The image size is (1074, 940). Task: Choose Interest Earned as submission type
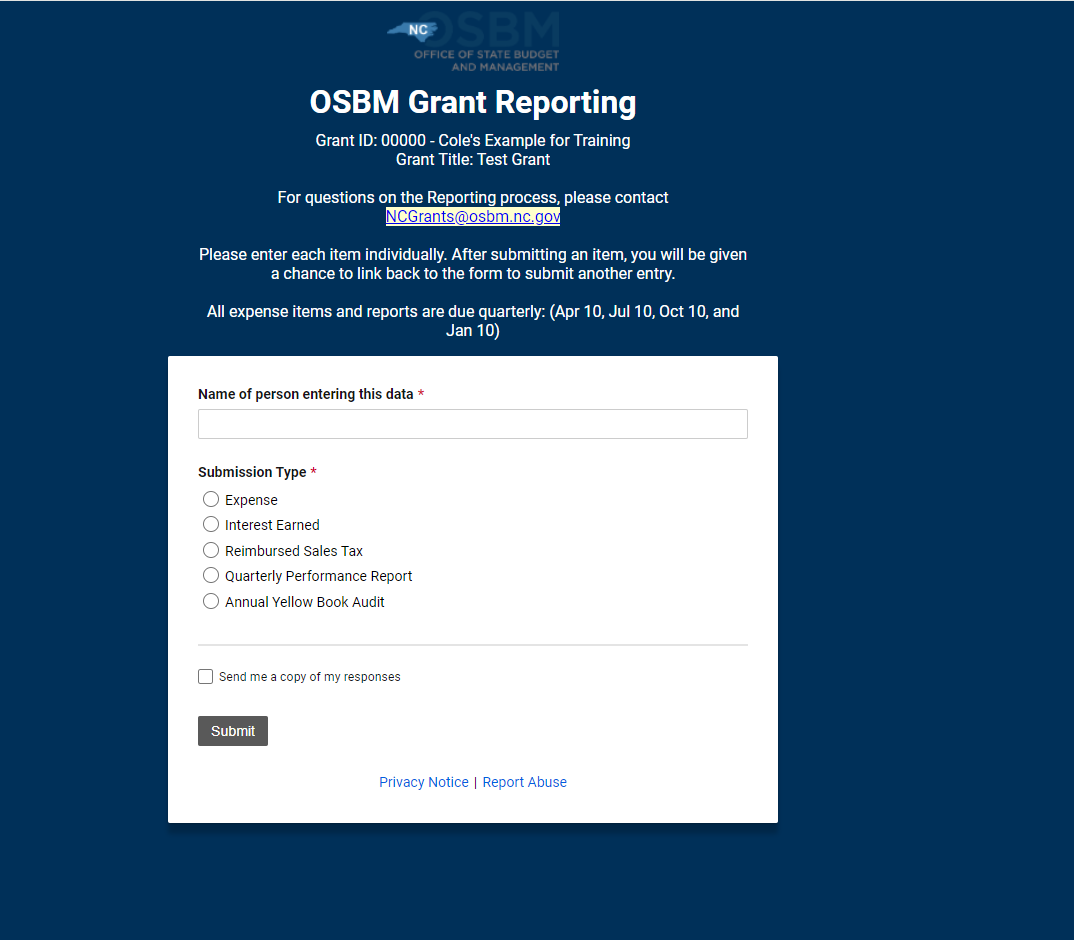tap(211, 524)
